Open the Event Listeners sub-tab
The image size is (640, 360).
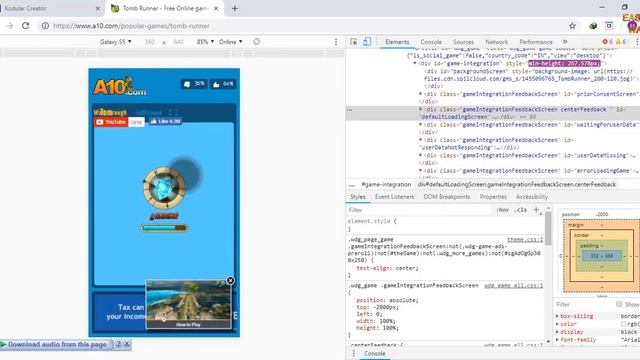394,197
